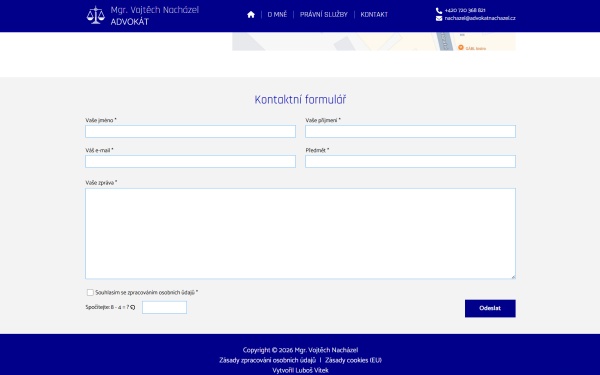Focus the Váš e-mail input field
Image resolution: width=600 pixels, height=375 pixels.
click(190, 161)
